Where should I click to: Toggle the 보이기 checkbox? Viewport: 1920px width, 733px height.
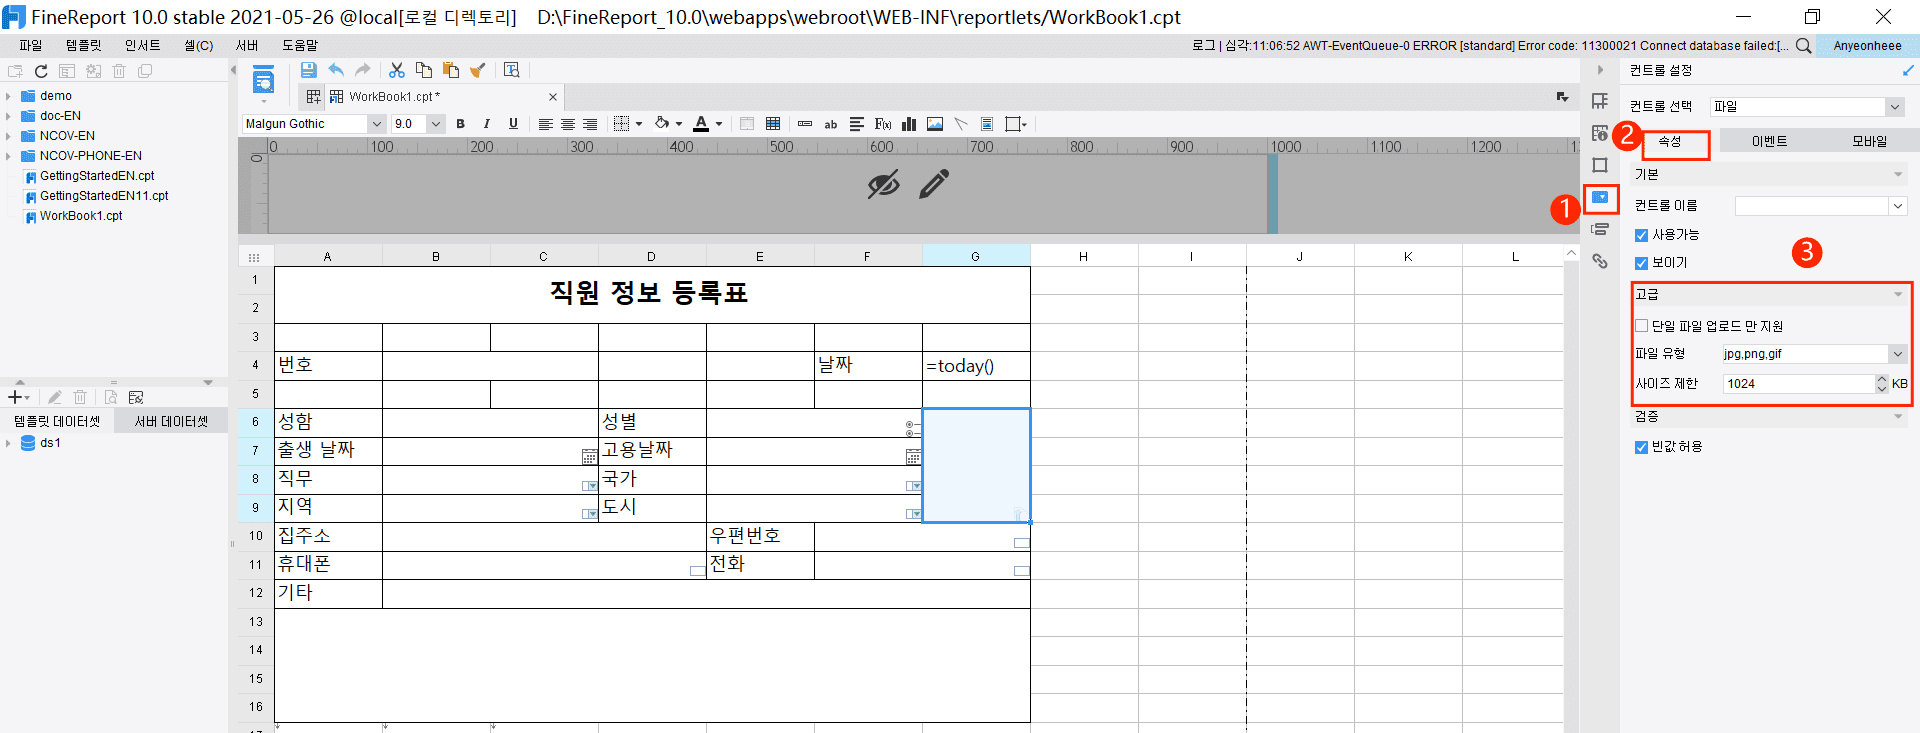[1641, 263]
